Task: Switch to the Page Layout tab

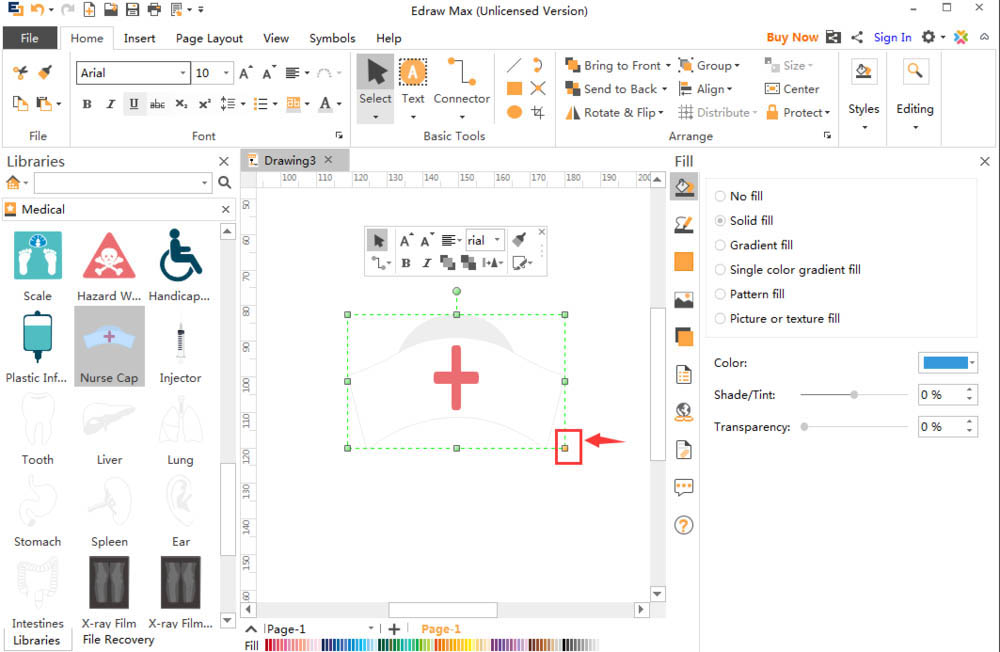Action: 209,38
